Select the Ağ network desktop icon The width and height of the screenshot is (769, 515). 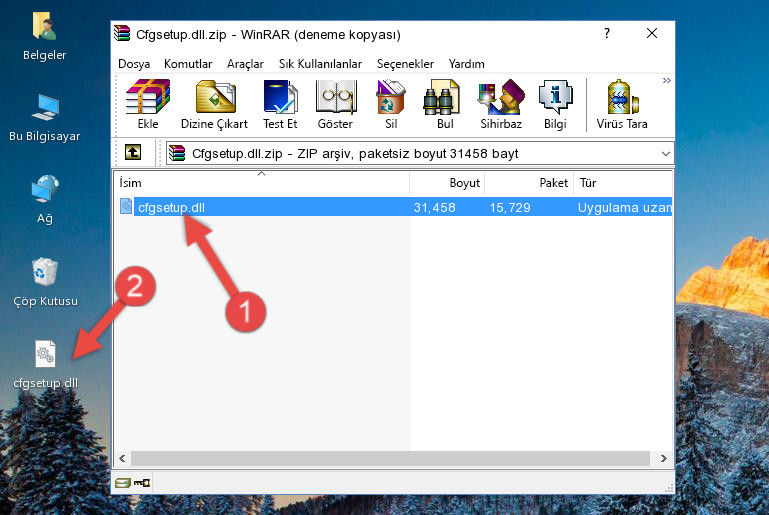tap(45, 200)
